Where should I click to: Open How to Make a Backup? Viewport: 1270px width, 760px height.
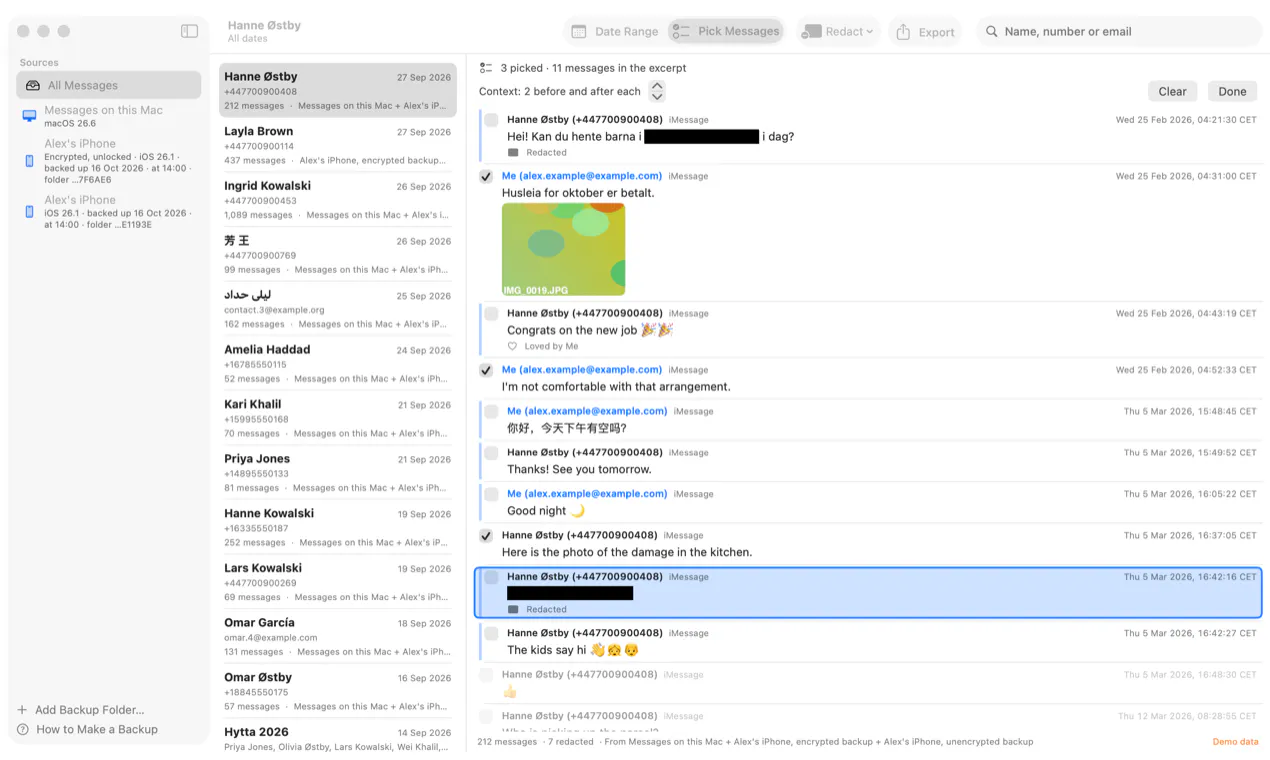click(97, 729)
